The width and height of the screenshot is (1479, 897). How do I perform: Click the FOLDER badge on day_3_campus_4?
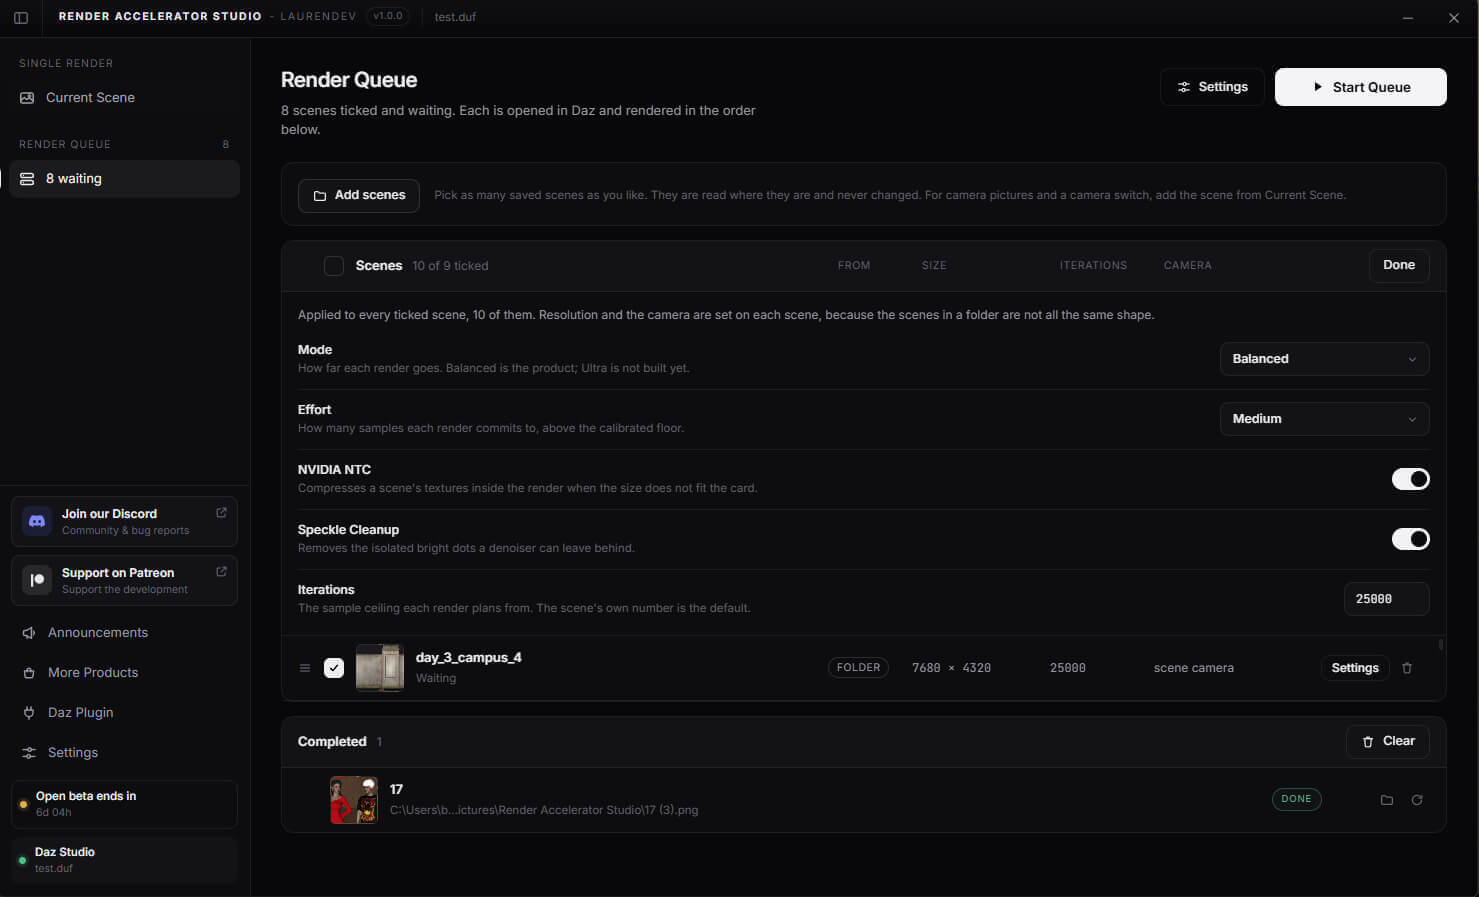(858, 668)
